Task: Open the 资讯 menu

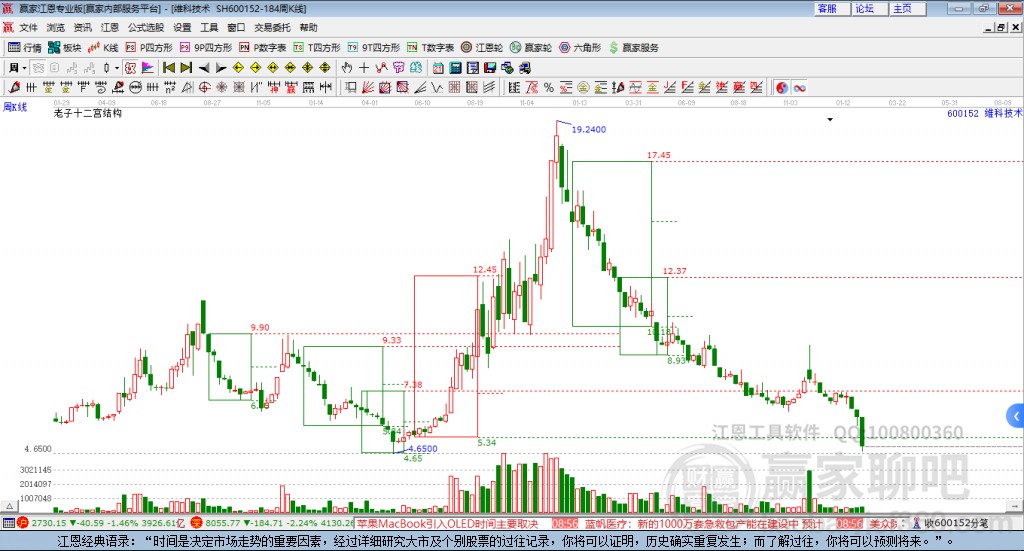Action: (82, 27)
